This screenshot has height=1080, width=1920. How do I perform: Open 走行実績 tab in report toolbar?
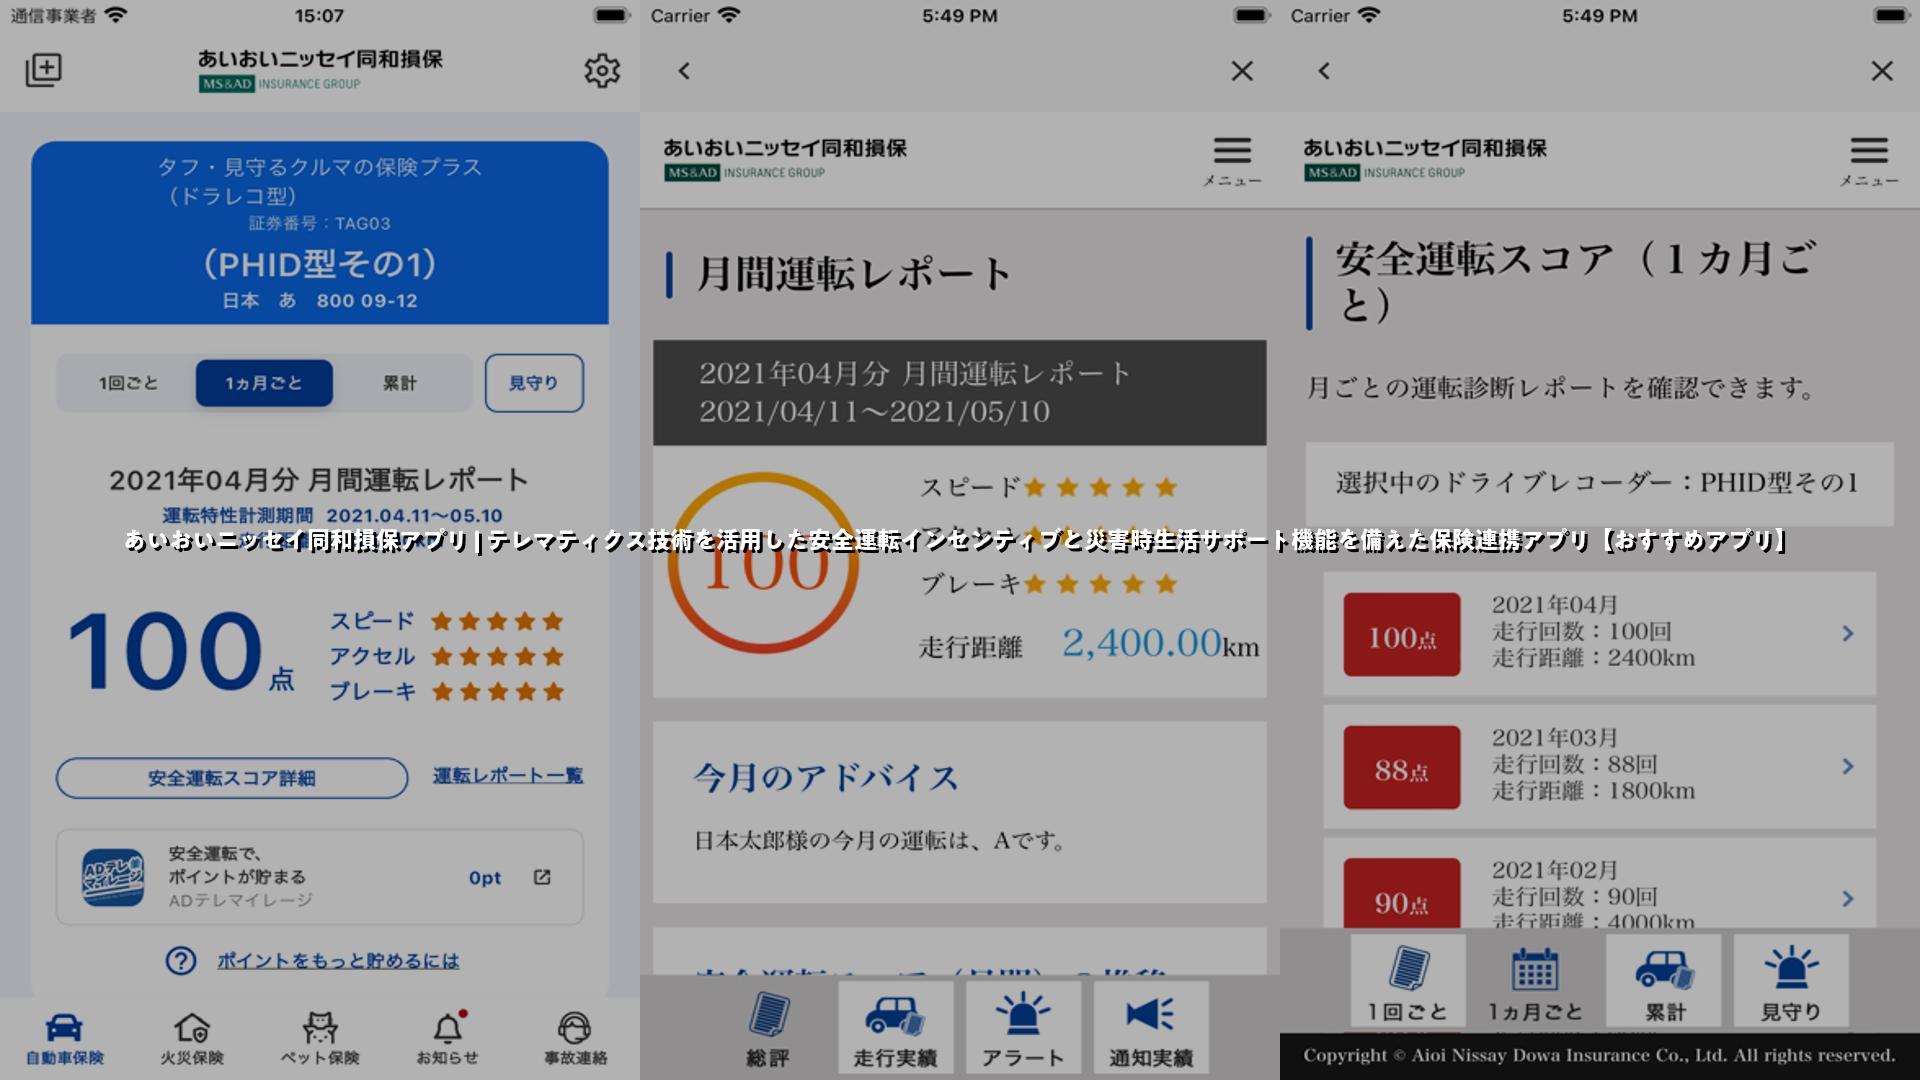coord(895,1027)
